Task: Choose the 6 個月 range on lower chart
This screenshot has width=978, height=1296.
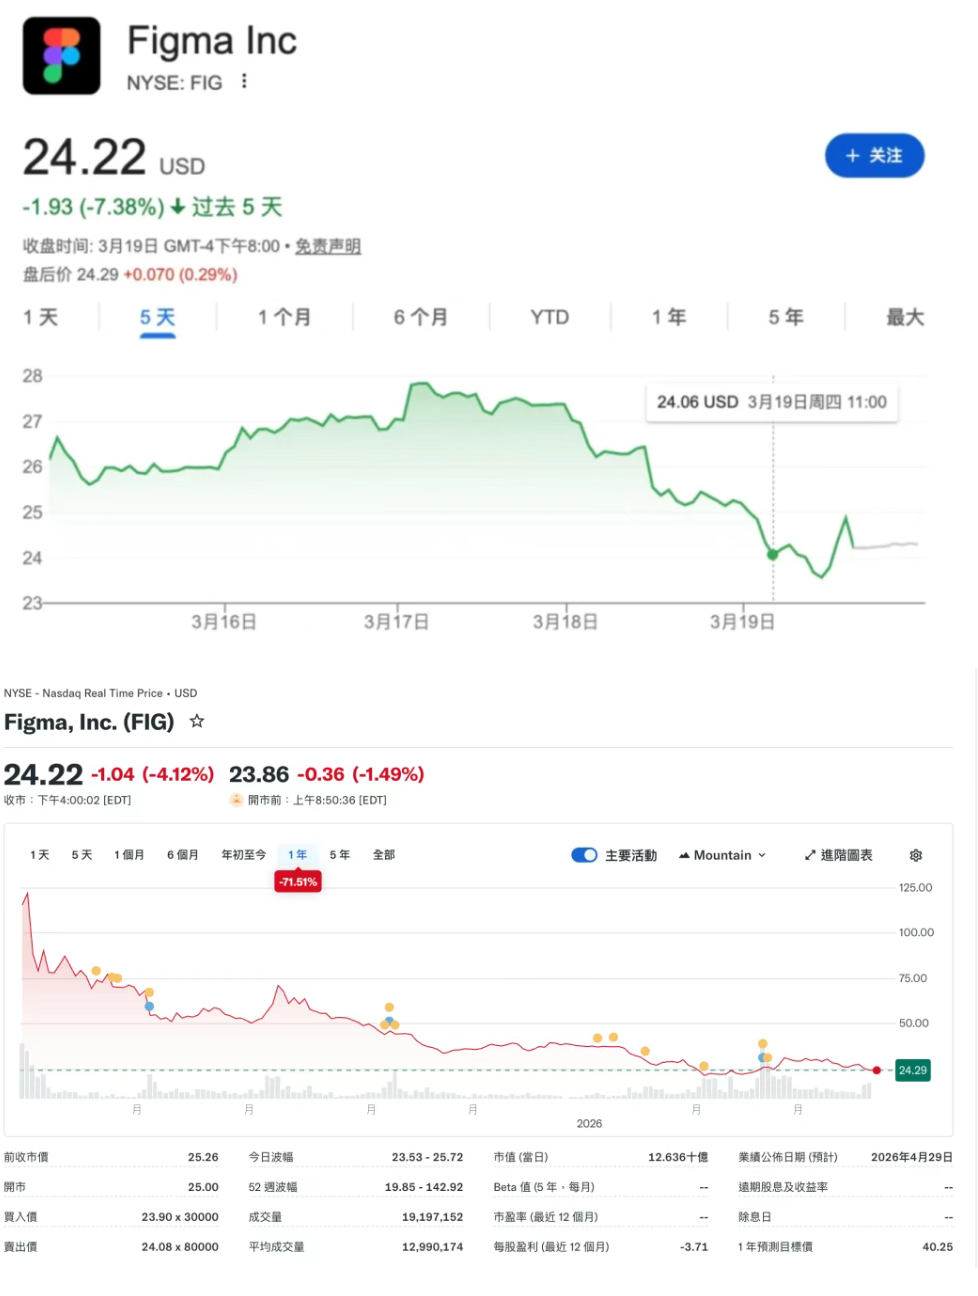Action: click(x=182, y=855)
